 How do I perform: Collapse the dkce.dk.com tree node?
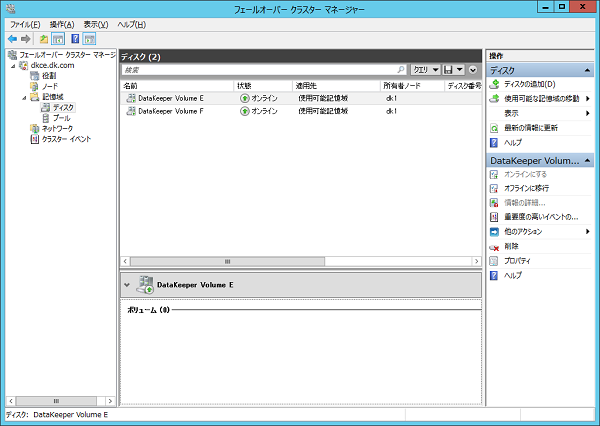[x=13, y=66]
